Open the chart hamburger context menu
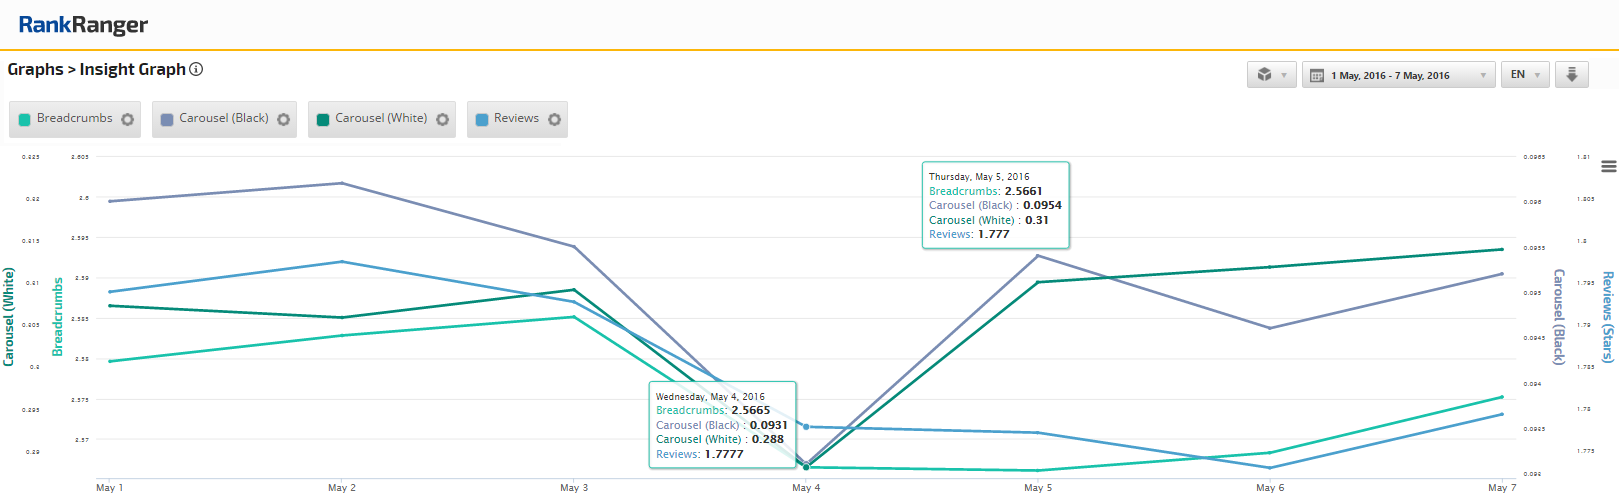The height and width of the screenshot is (497, 1619). click(1608, 166)
